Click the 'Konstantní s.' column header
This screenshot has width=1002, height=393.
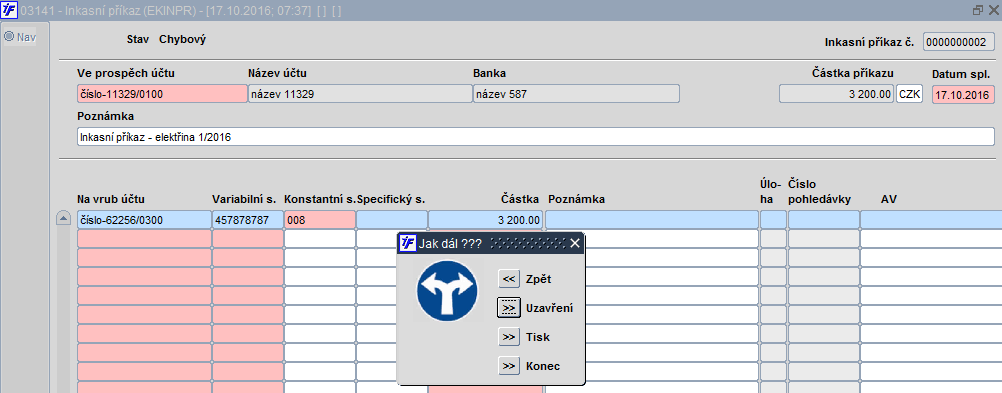pos(320,199)
